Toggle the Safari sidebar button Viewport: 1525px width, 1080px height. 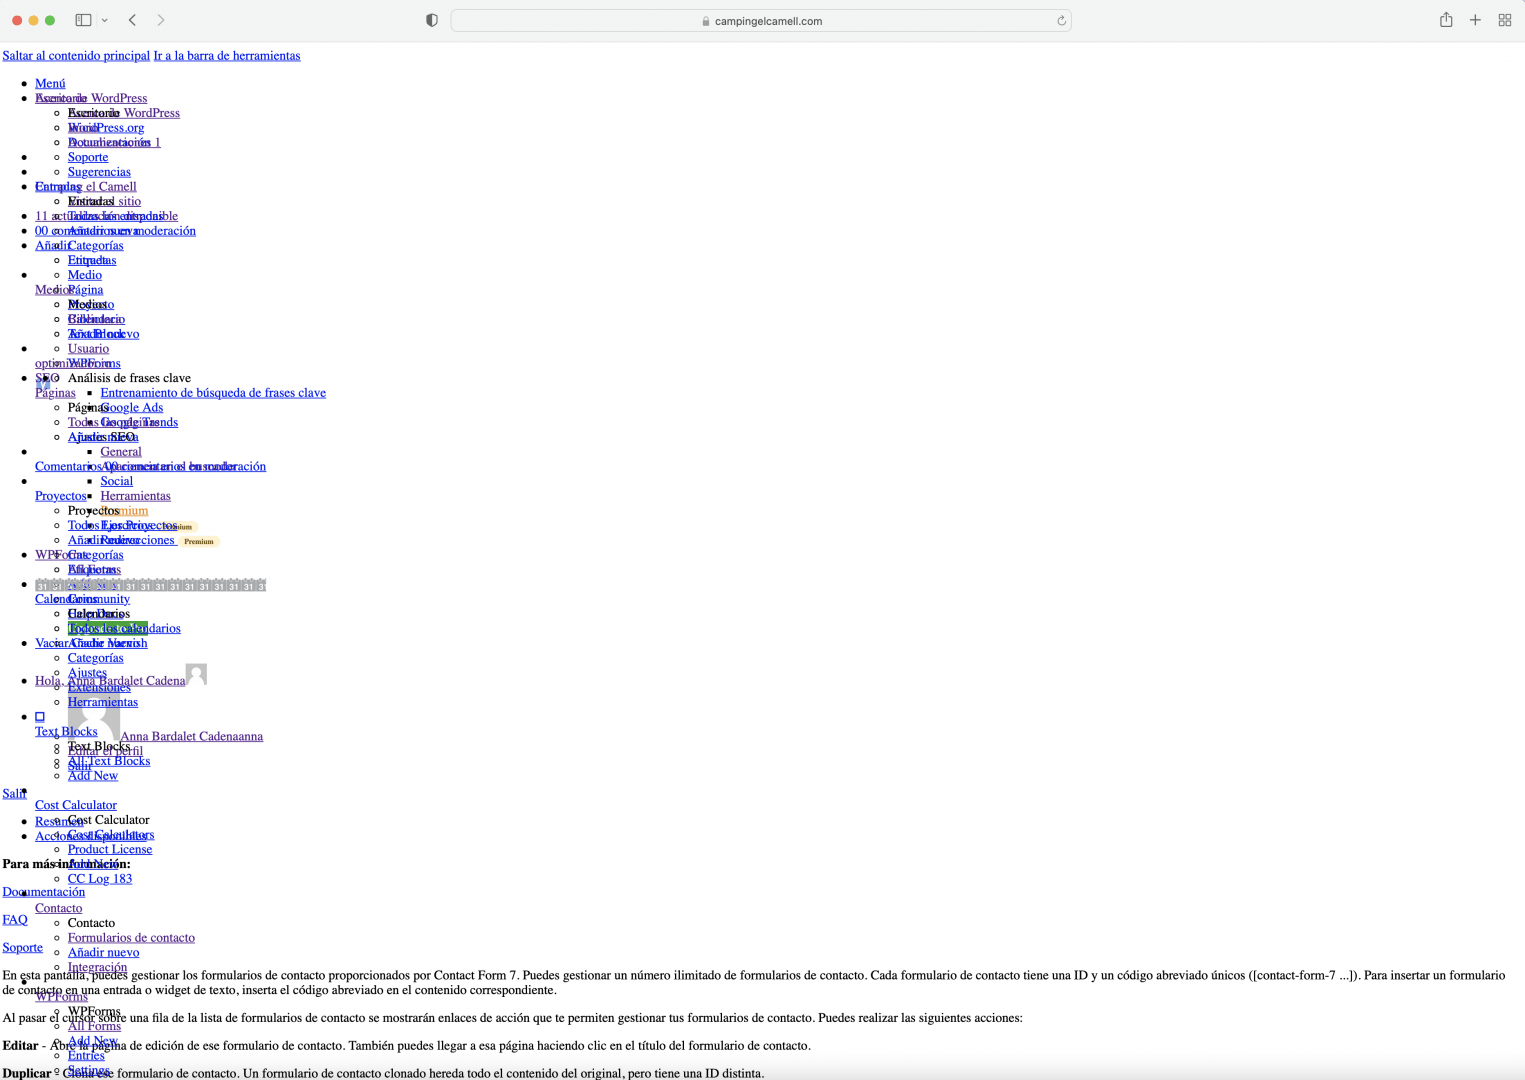coord(83,20)
